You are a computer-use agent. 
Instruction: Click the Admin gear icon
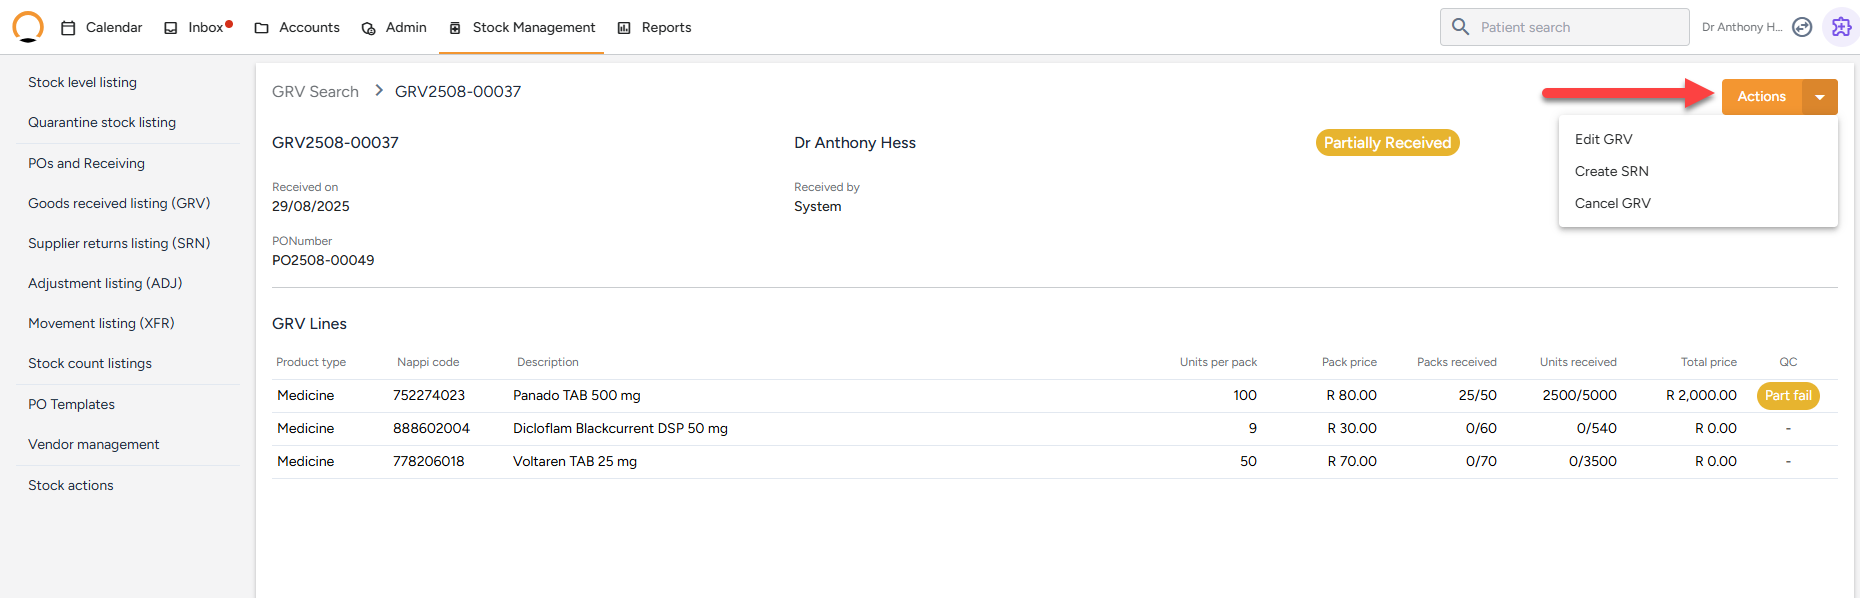[368, 28]
